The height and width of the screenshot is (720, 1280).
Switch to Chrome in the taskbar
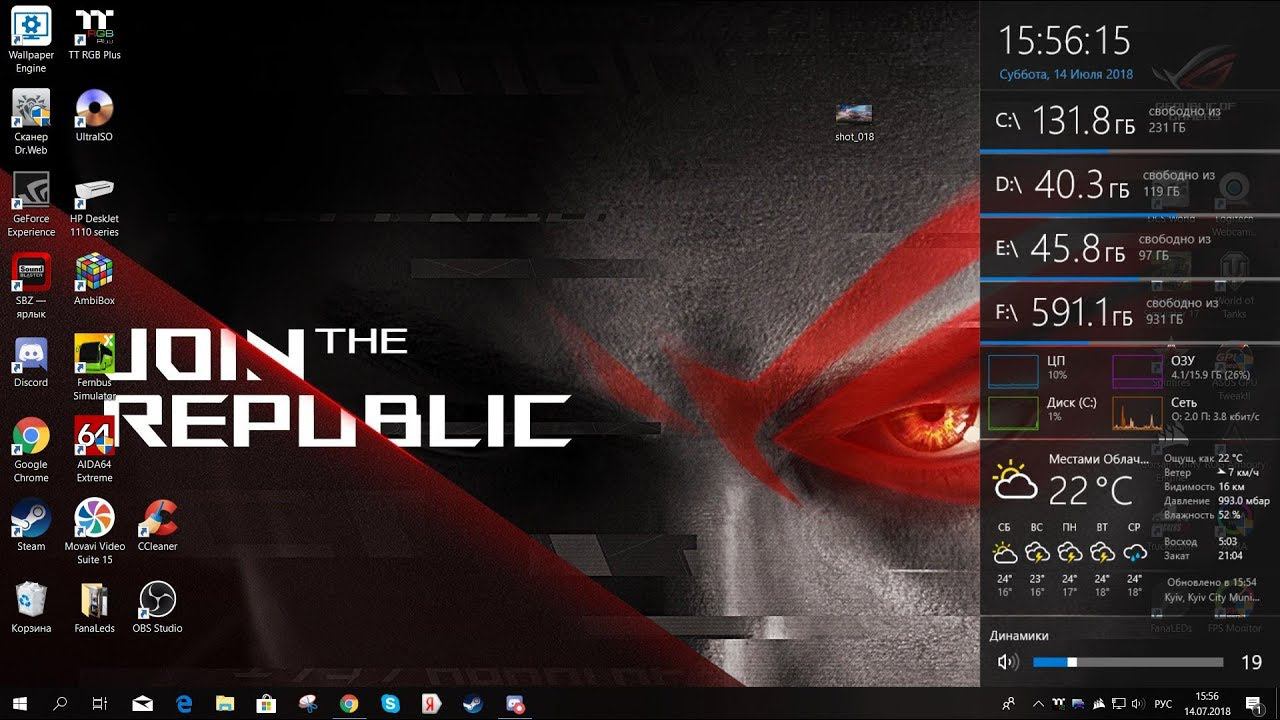click(x=348, y=703)
